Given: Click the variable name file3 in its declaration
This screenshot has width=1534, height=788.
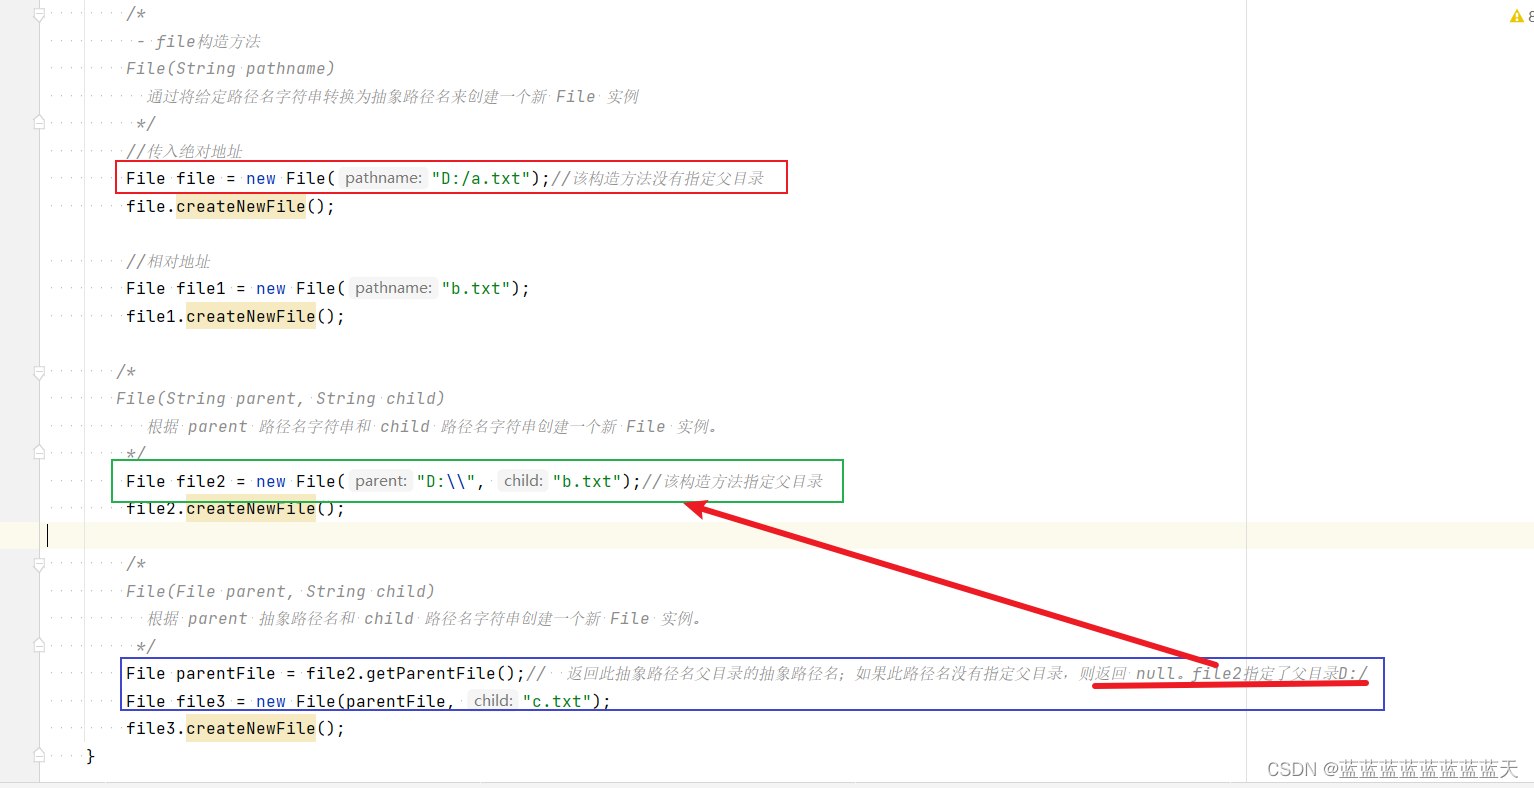Looking at the screenshot, I should (201, 701).
